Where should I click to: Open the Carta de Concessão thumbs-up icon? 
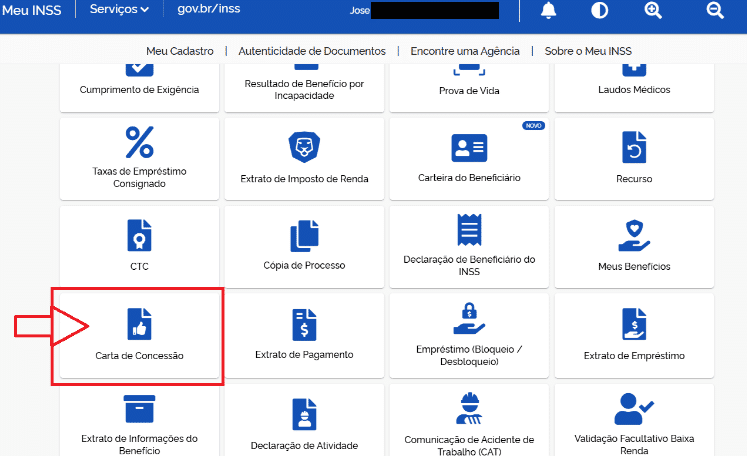pos(139,324)
